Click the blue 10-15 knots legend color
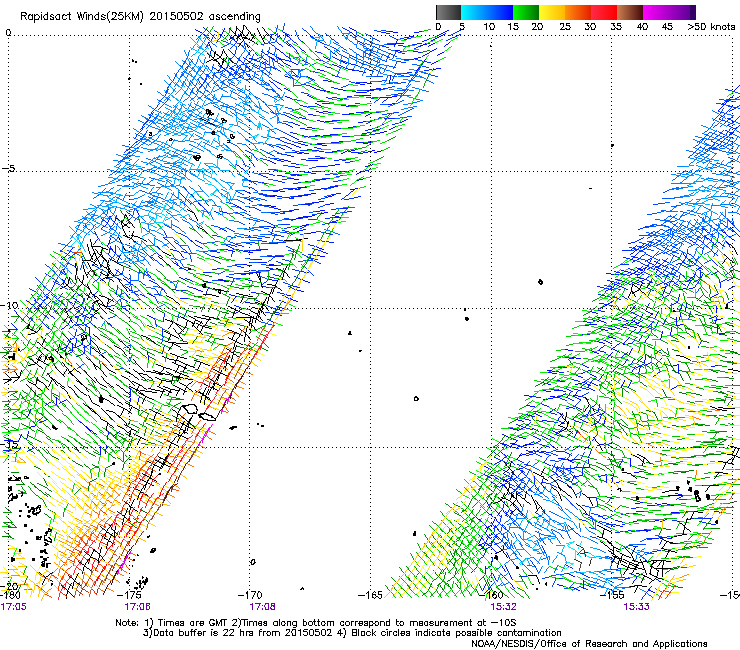740x650 pixels. click(x=500, y=12)
